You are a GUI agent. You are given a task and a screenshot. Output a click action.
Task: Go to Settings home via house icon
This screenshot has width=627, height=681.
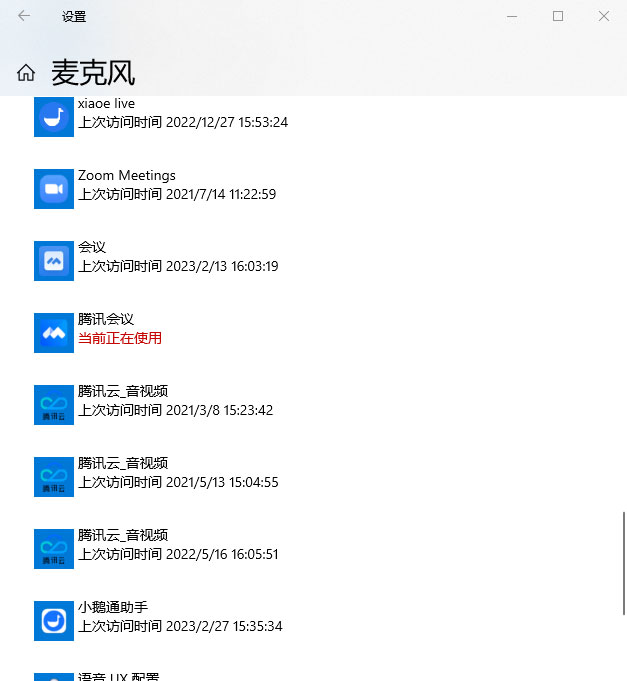coord(26,73)
